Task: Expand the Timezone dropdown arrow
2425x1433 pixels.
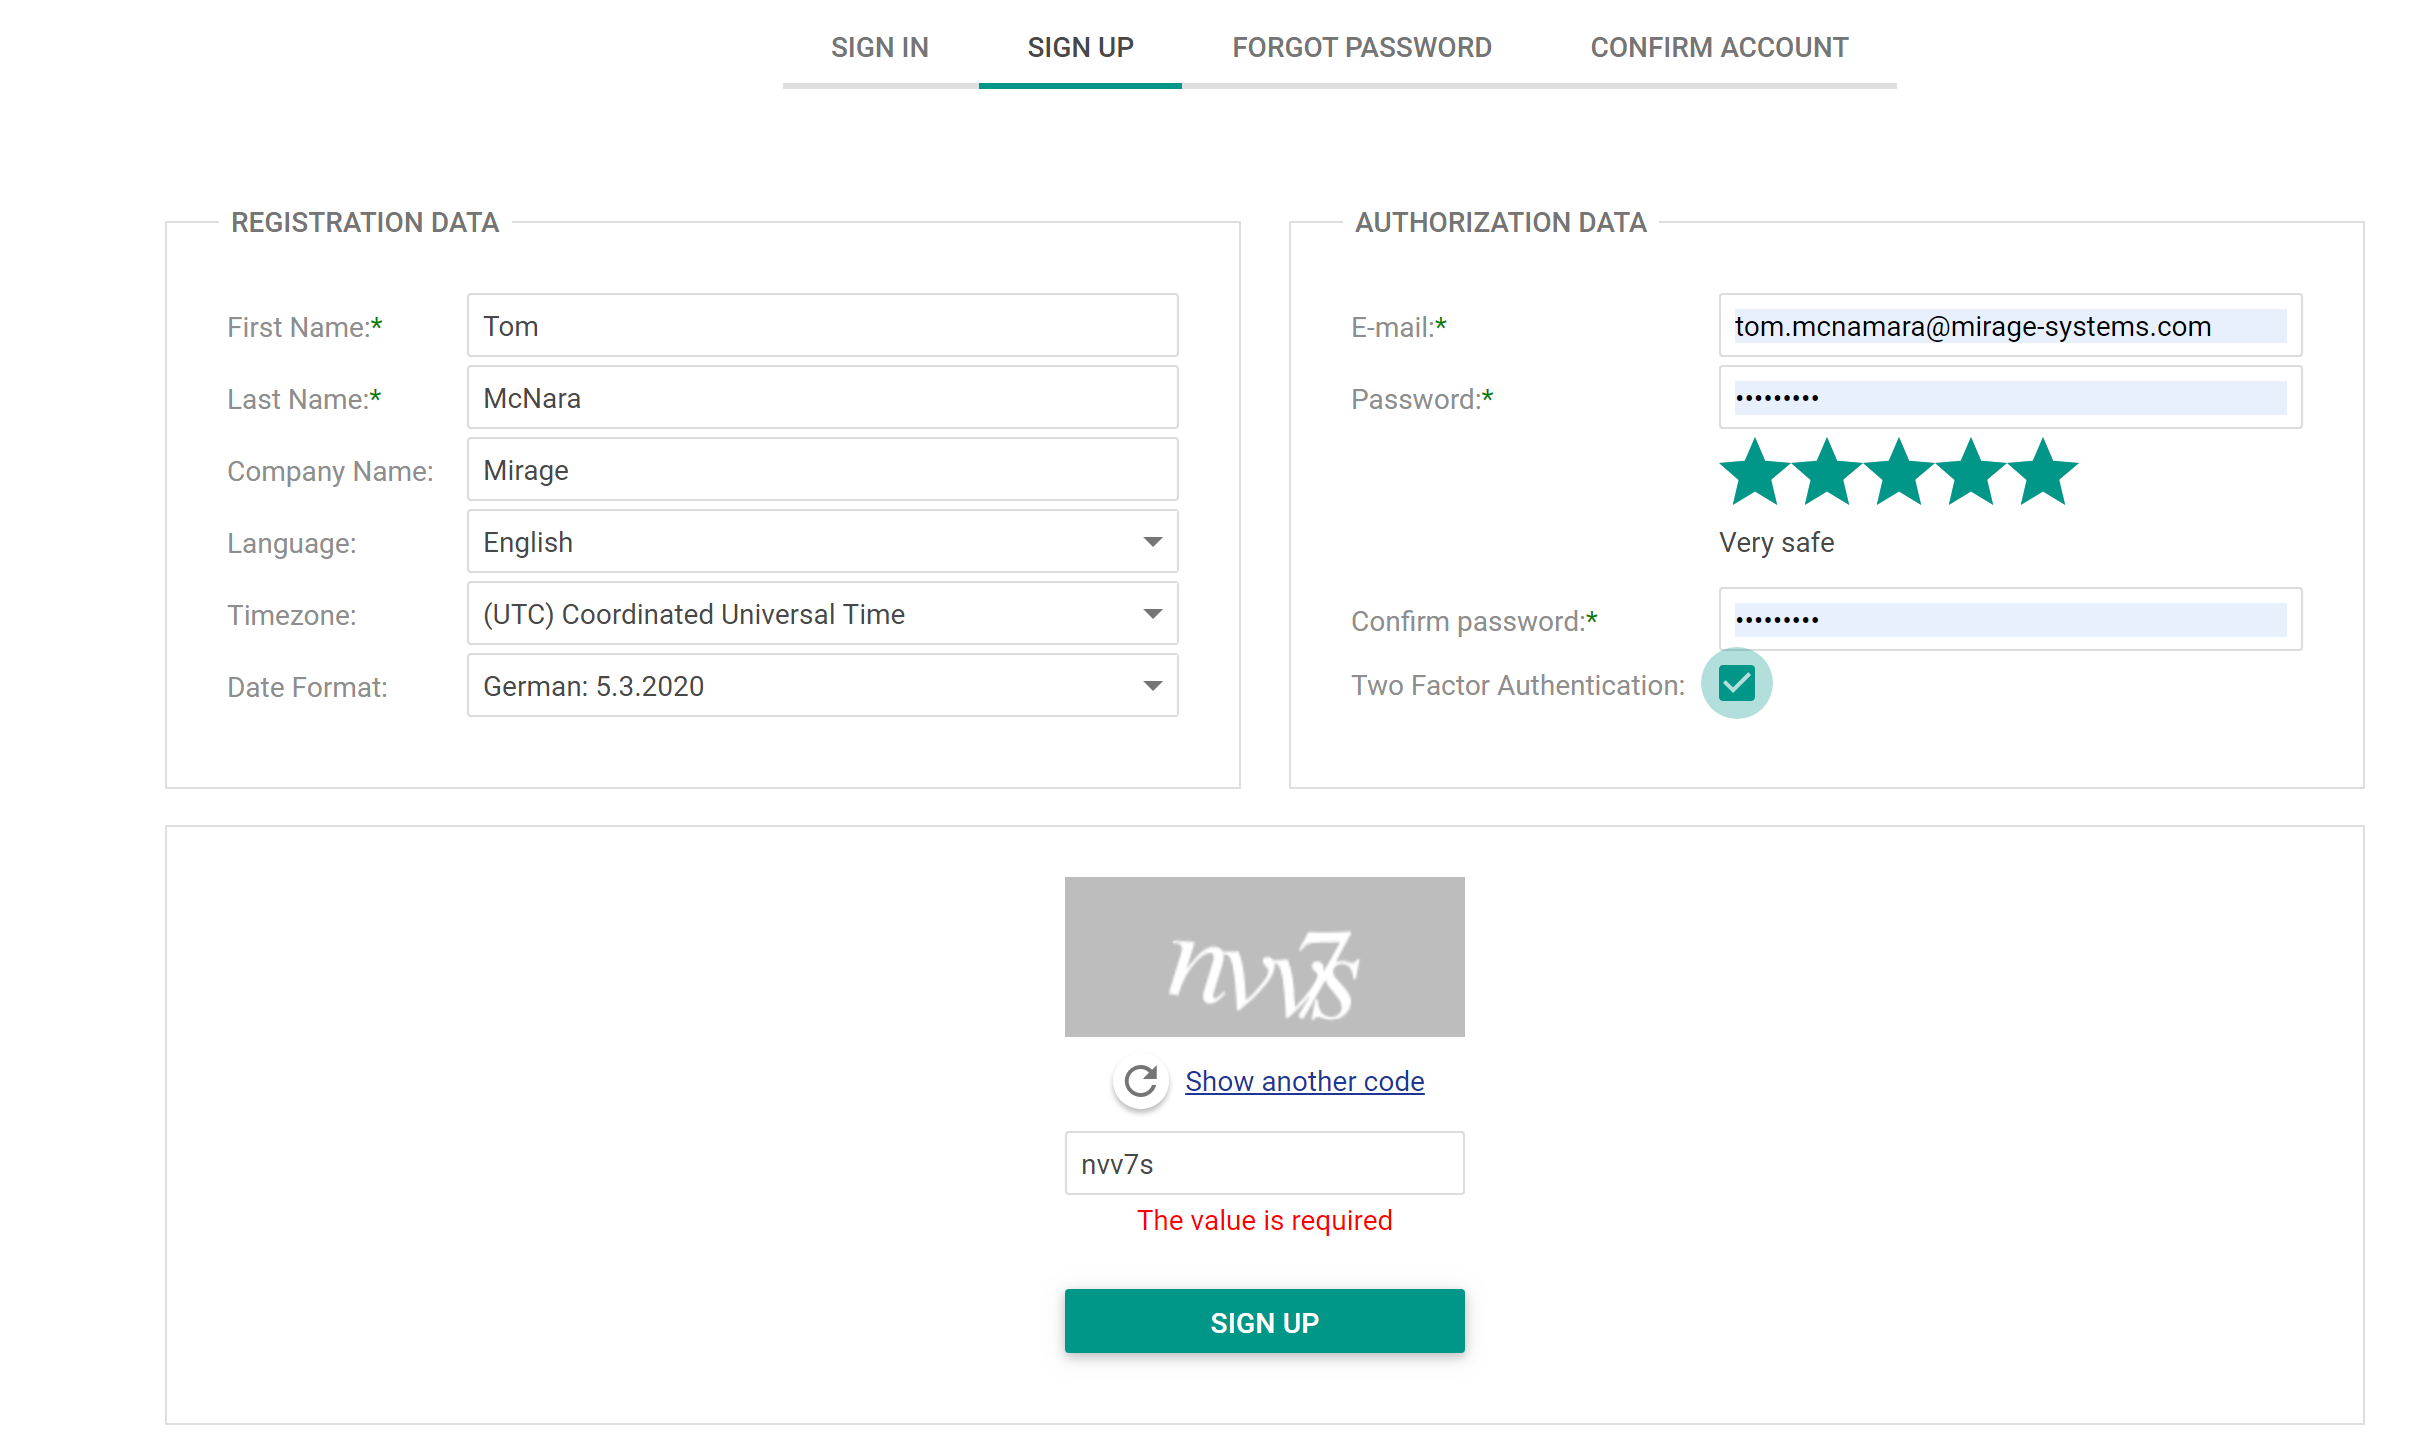Action: 1152,614
